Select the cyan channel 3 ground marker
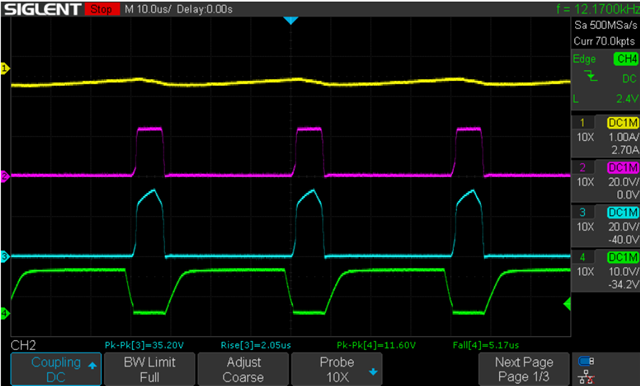Screen dimensions: 640x386 [x=4, y=257]
